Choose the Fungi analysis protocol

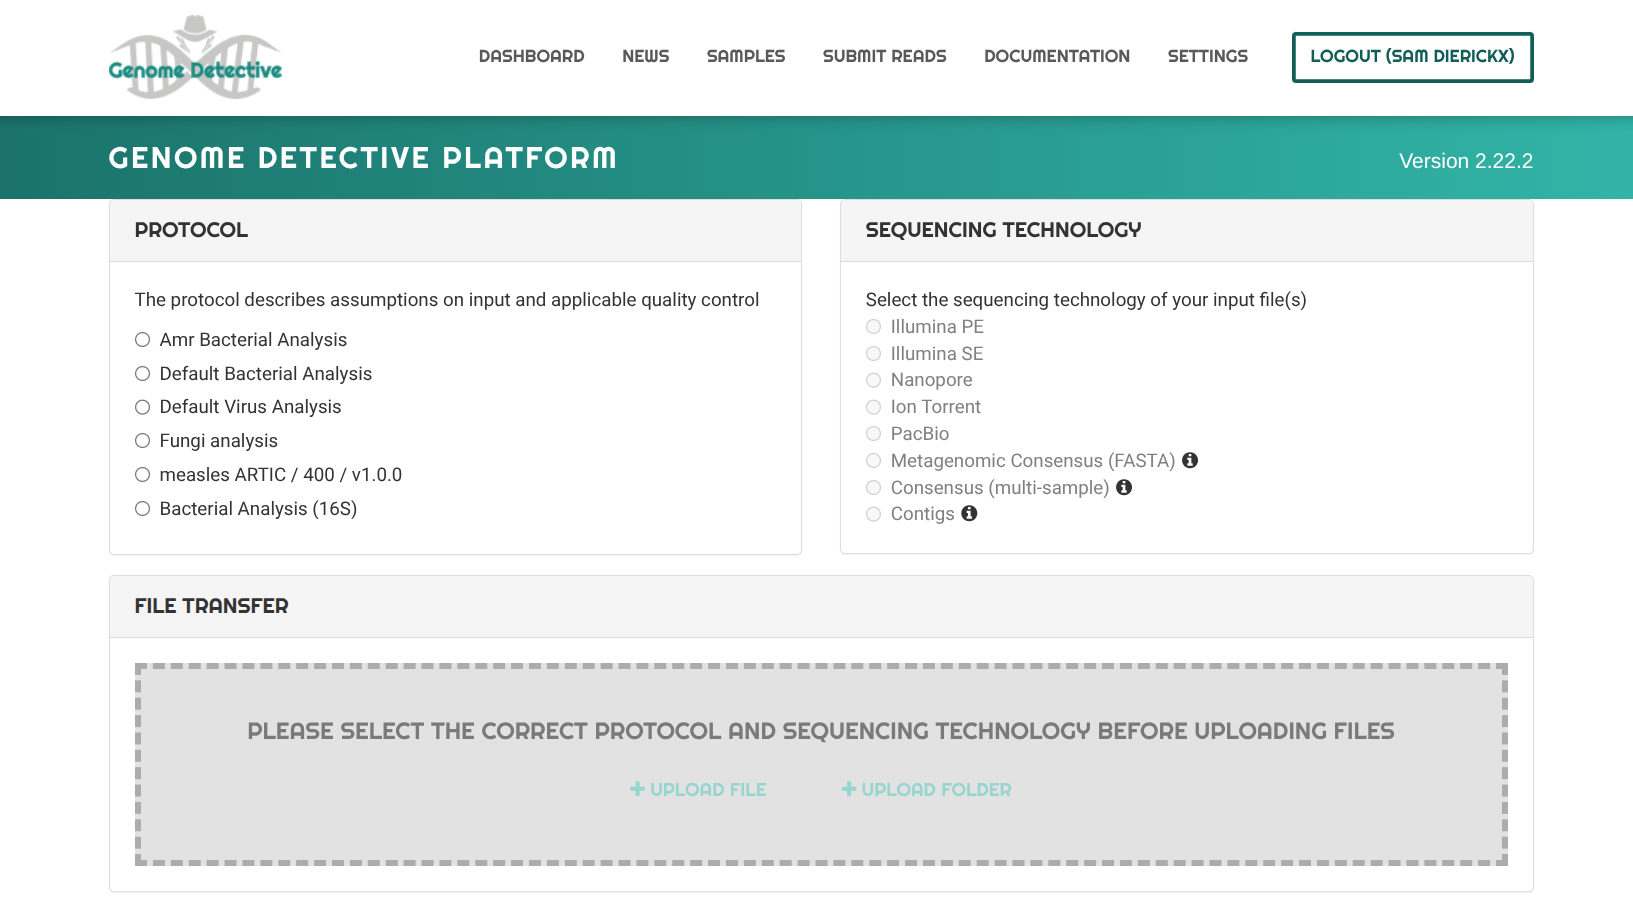click(x=143, y=441)
